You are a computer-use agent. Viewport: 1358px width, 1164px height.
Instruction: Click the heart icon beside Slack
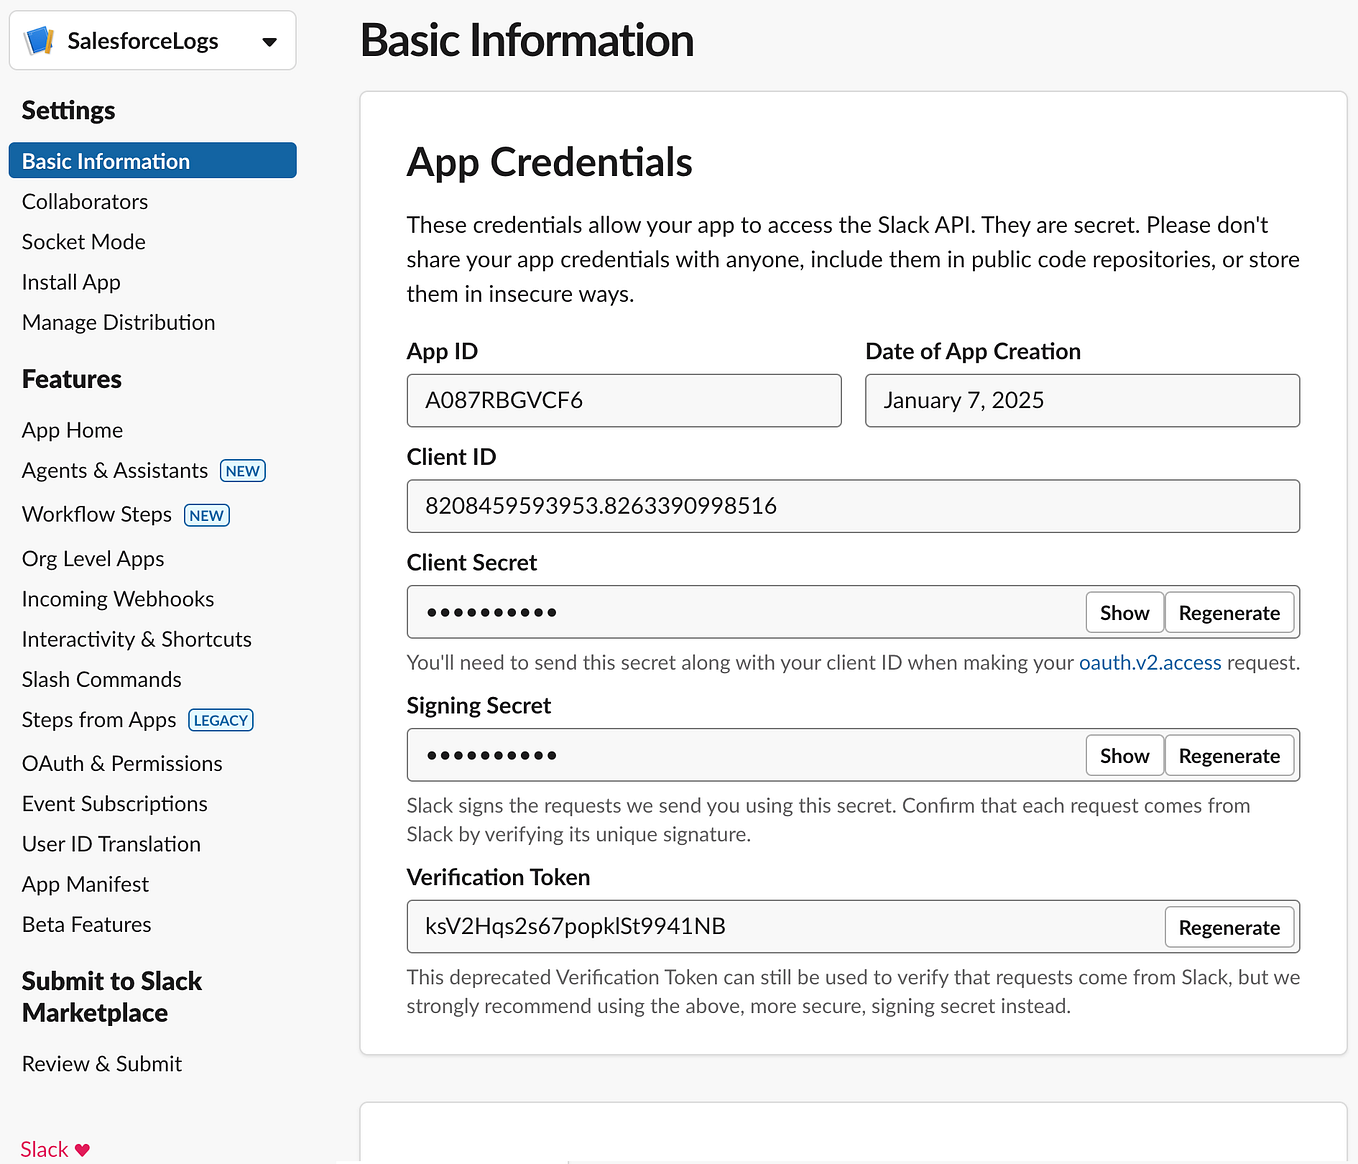[x=81, y=1148]
